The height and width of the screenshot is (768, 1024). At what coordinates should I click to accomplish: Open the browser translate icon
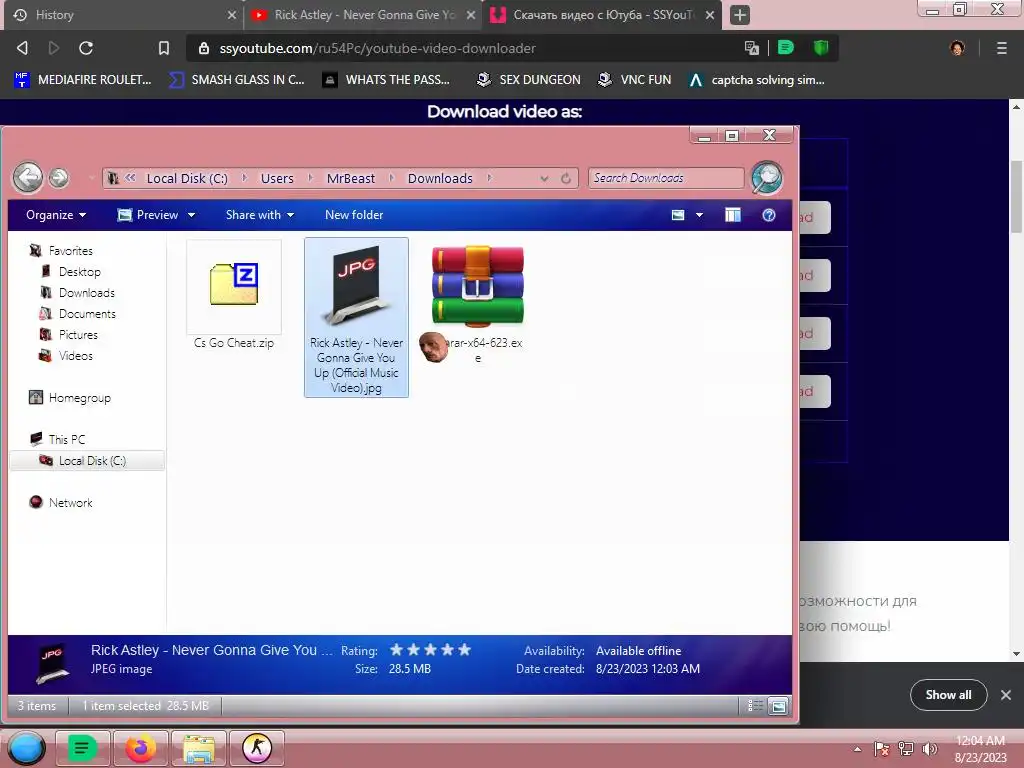click(752, 48)
